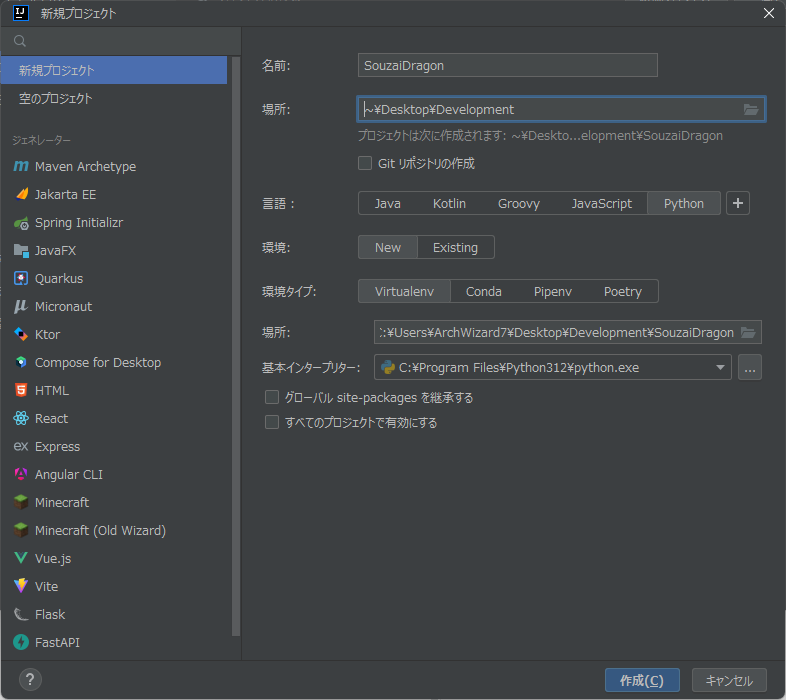The image size is (786, 700).
Task: Toggle グローバル site-packages を継承する
Action: (272, 398)
